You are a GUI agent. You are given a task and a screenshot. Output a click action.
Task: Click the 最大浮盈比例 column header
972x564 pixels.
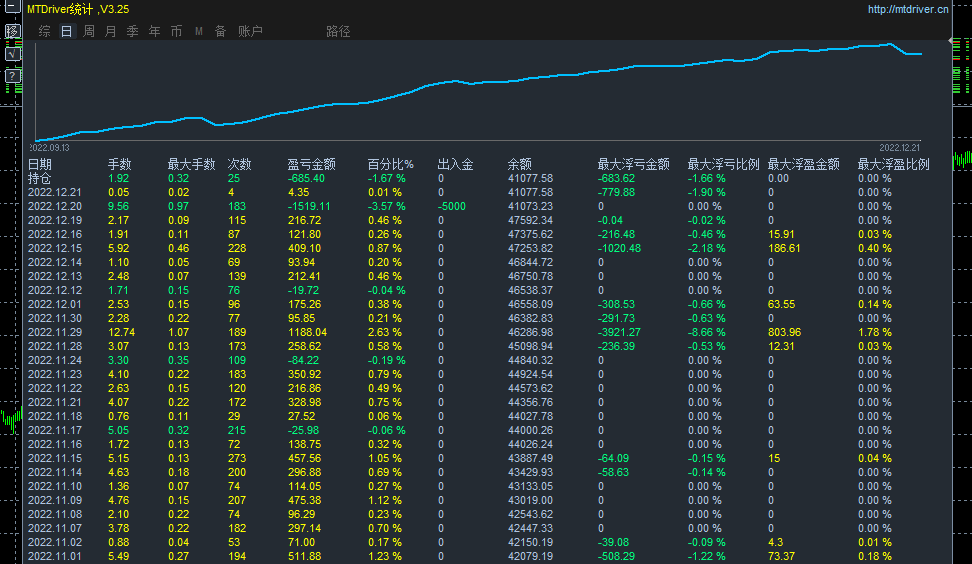[x=894, y=164]
